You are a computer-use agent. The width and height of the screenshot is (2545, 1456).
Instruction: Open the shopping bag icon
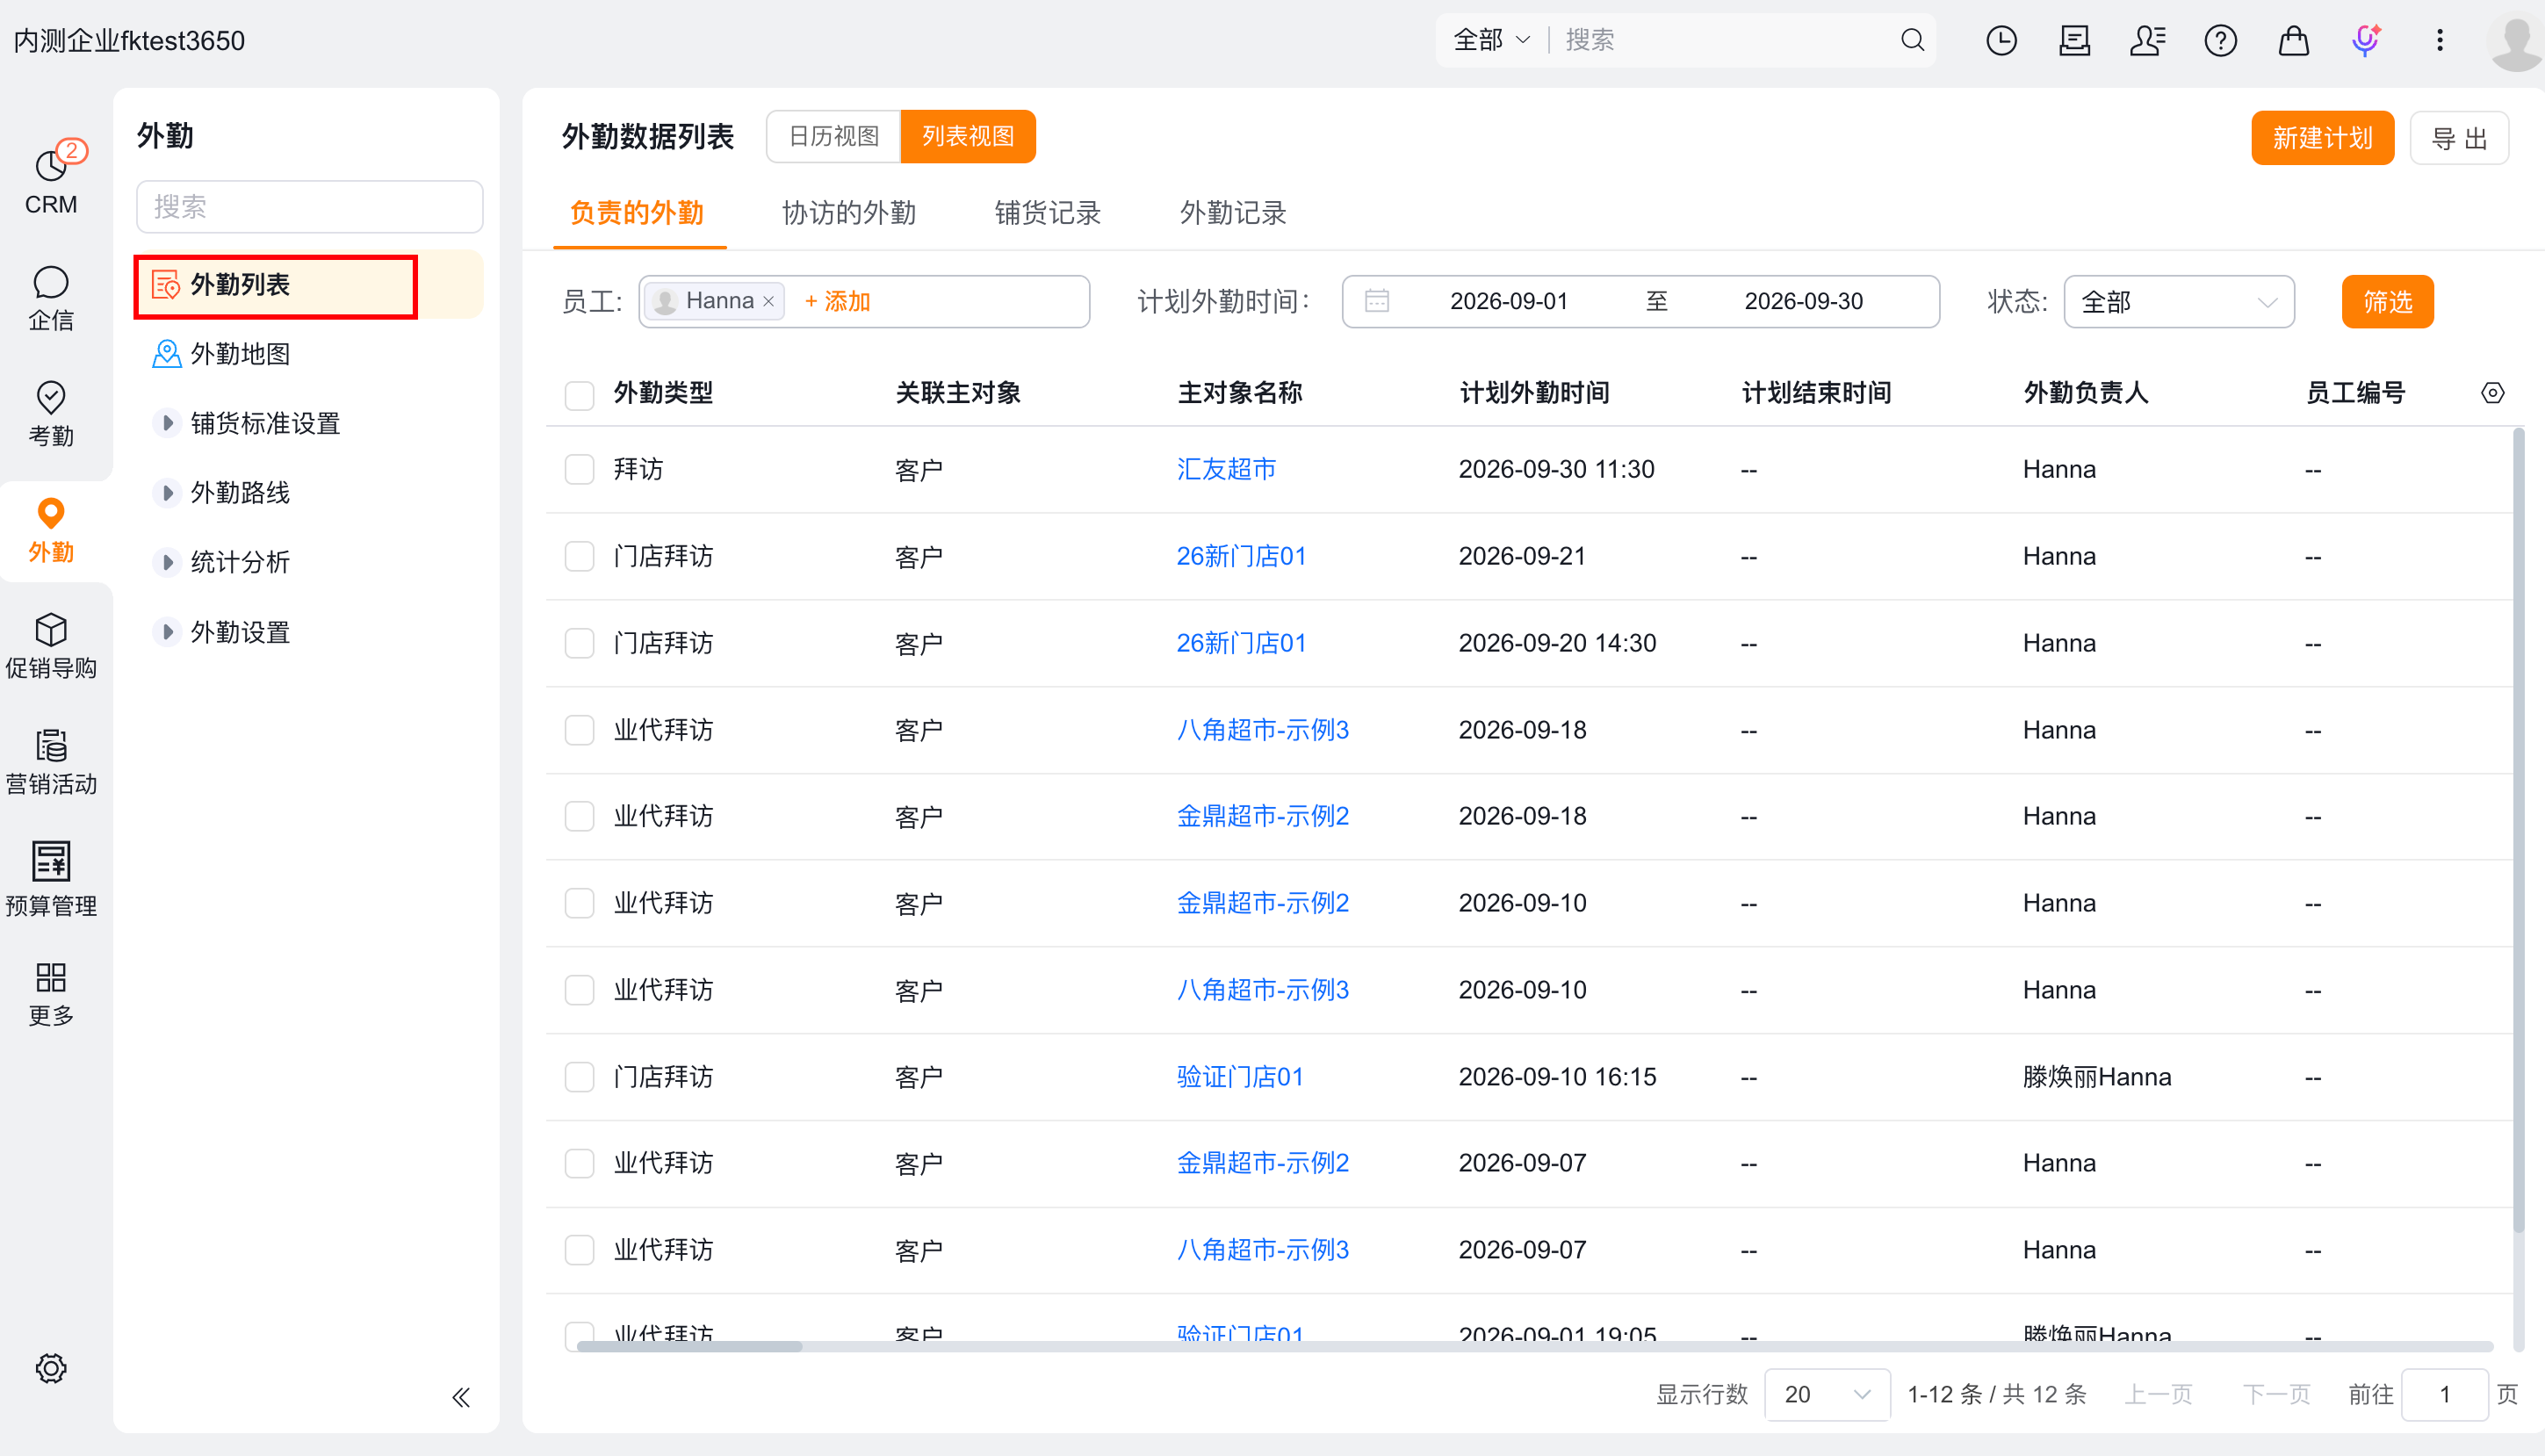(2293, 40)
